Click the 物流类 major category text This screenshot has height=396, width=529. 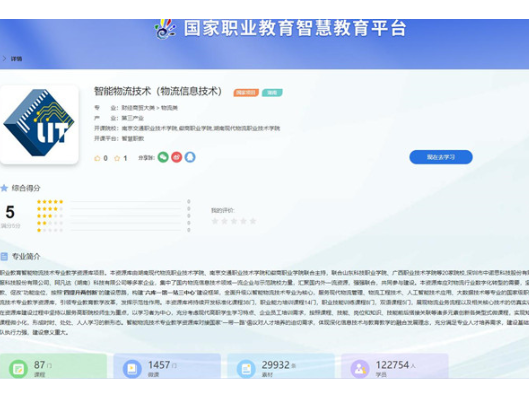point(169,108)
